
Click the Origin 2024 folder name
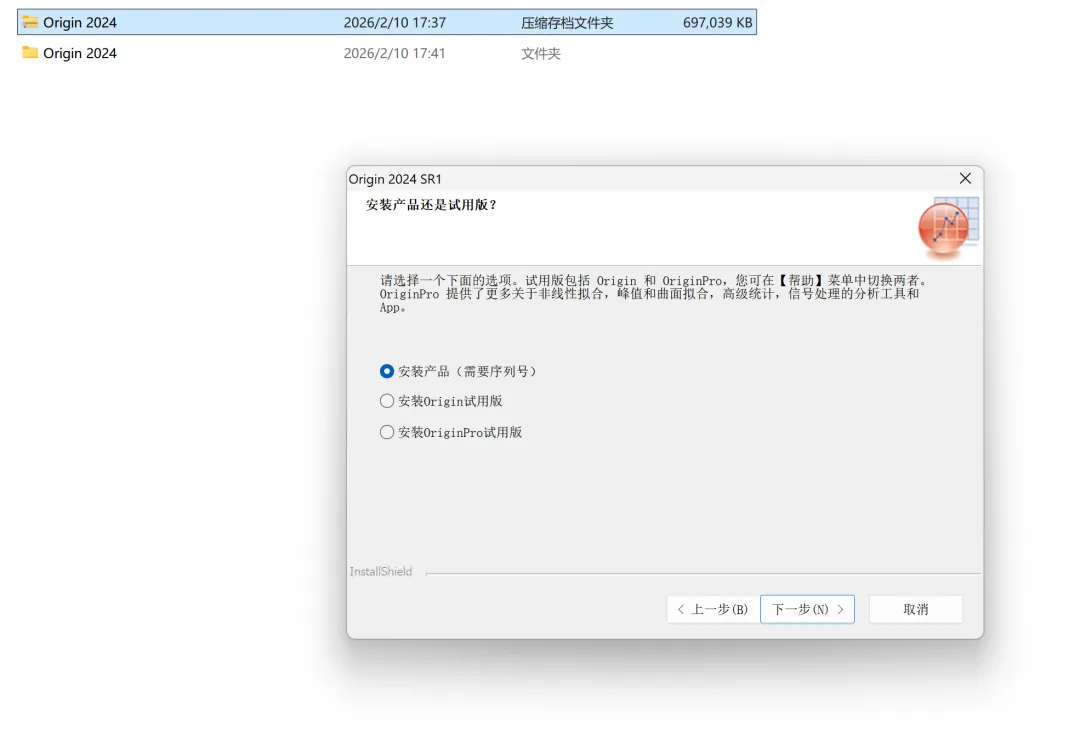[80, 53]
